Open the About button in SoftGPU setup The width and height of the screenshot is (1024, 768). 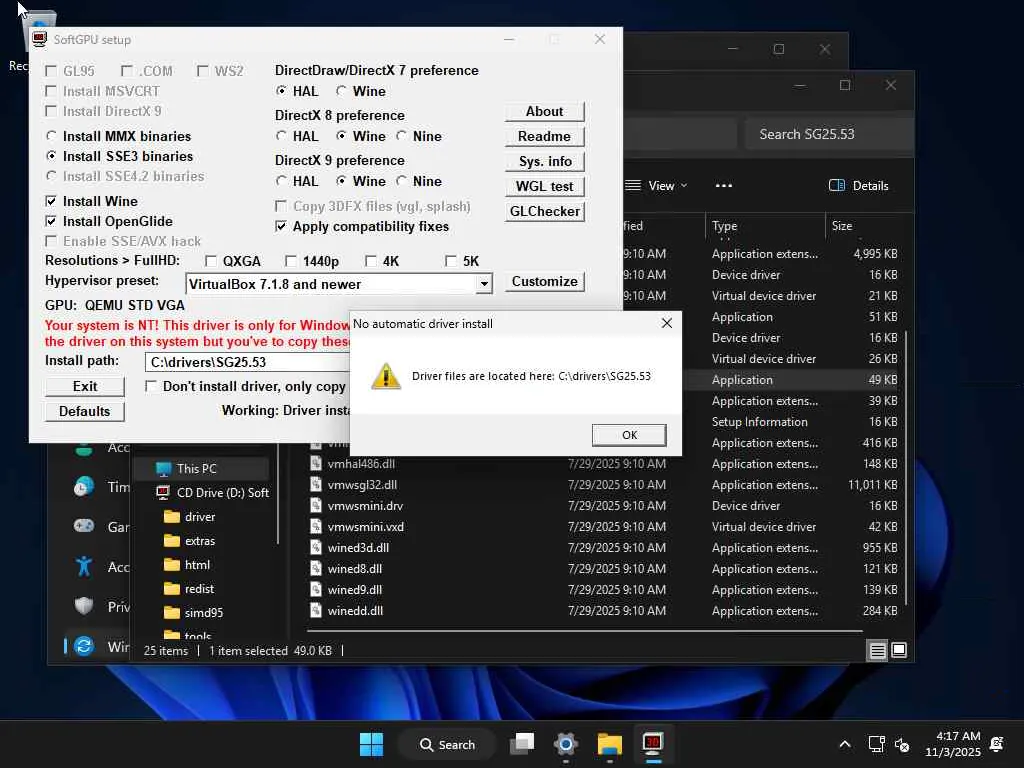point(544,112)
